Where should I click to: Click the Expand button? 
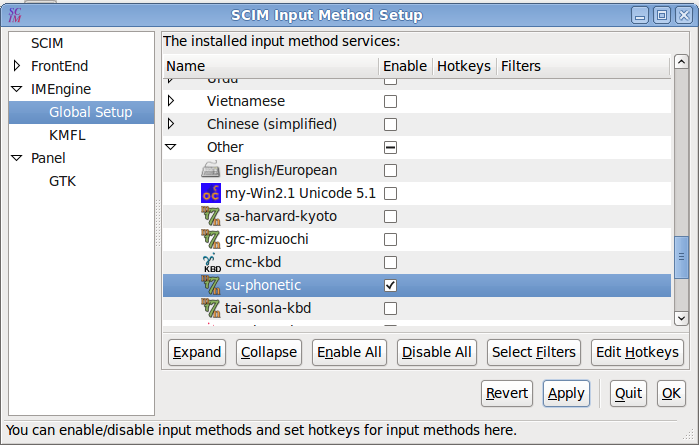(197, 352)
